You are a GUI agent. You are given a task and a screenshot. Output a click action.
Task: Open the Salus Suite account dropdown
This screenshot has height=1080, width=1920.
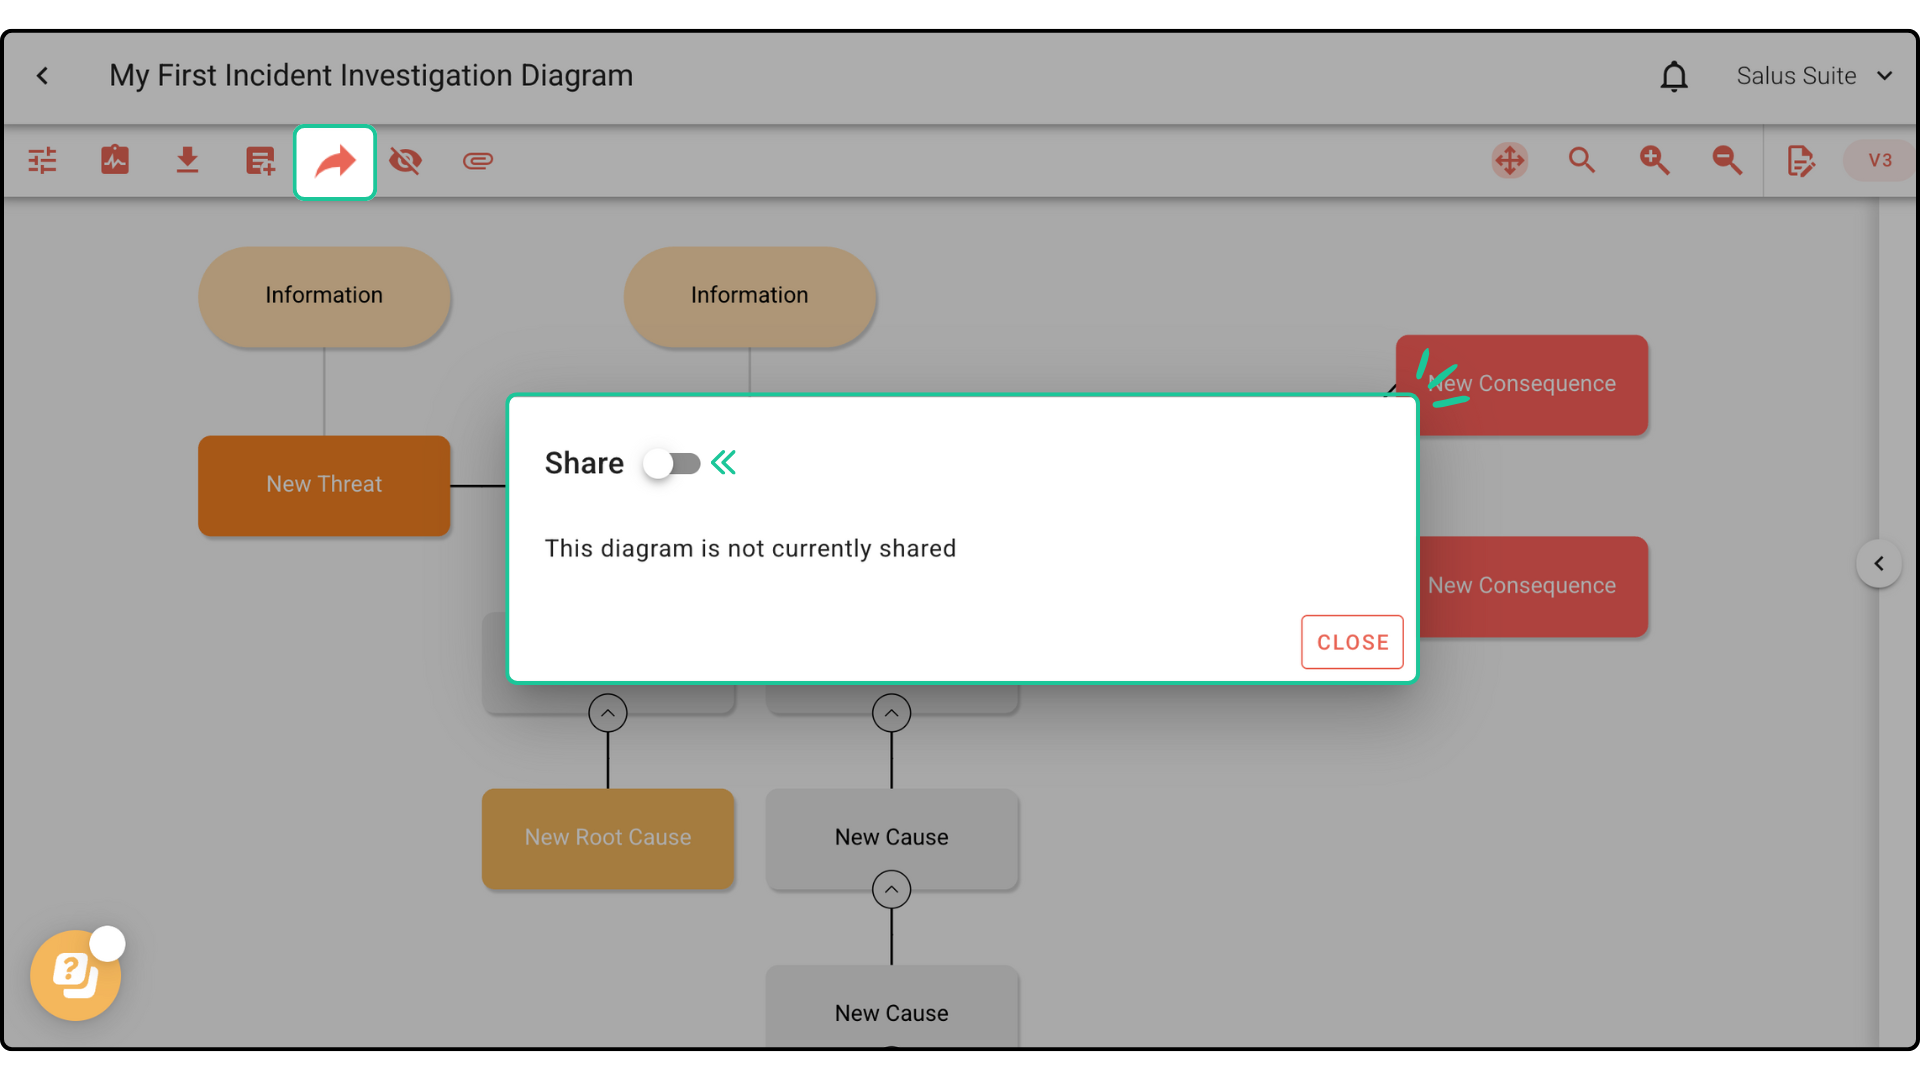tap(1814, 76)
